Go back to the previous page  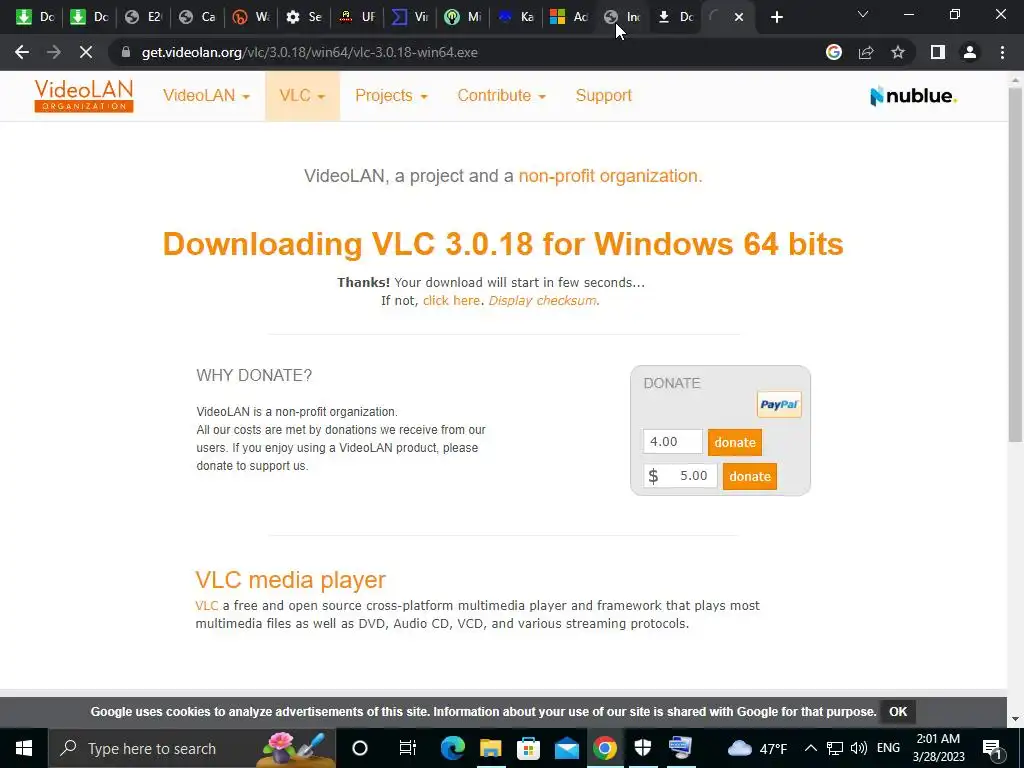point(22,52)
